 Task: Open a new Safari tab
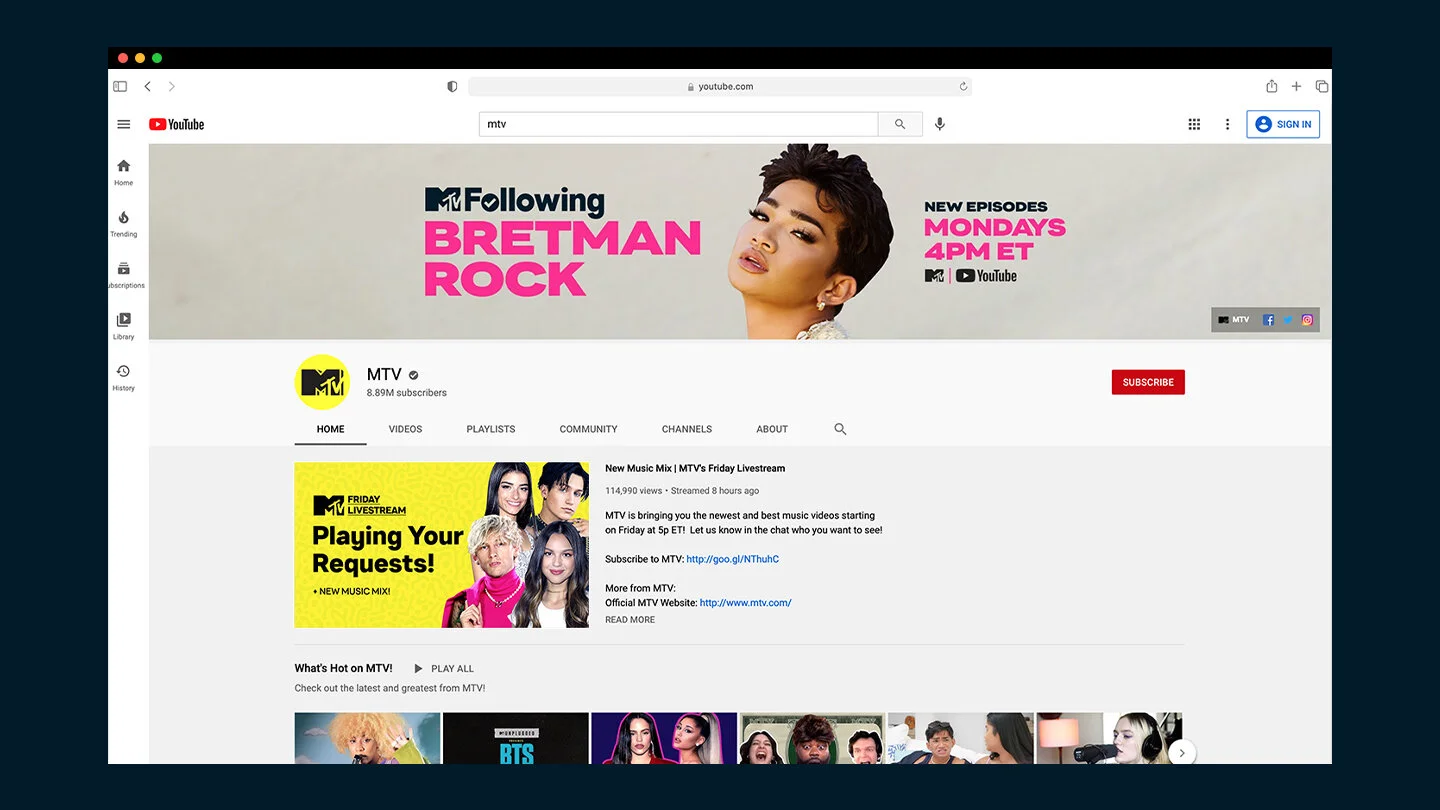(x=1296, y=87)
